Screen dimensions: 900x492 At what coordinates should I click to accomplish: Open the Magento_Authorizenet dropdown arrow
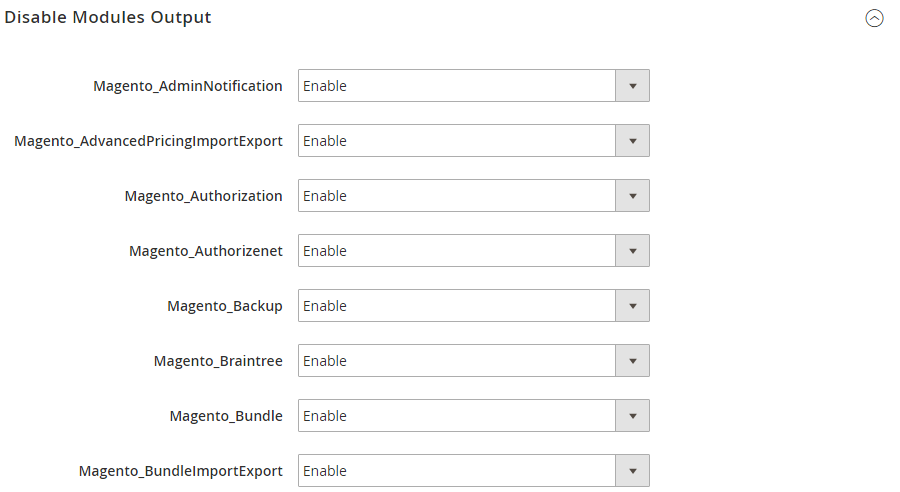coord(633,251)
